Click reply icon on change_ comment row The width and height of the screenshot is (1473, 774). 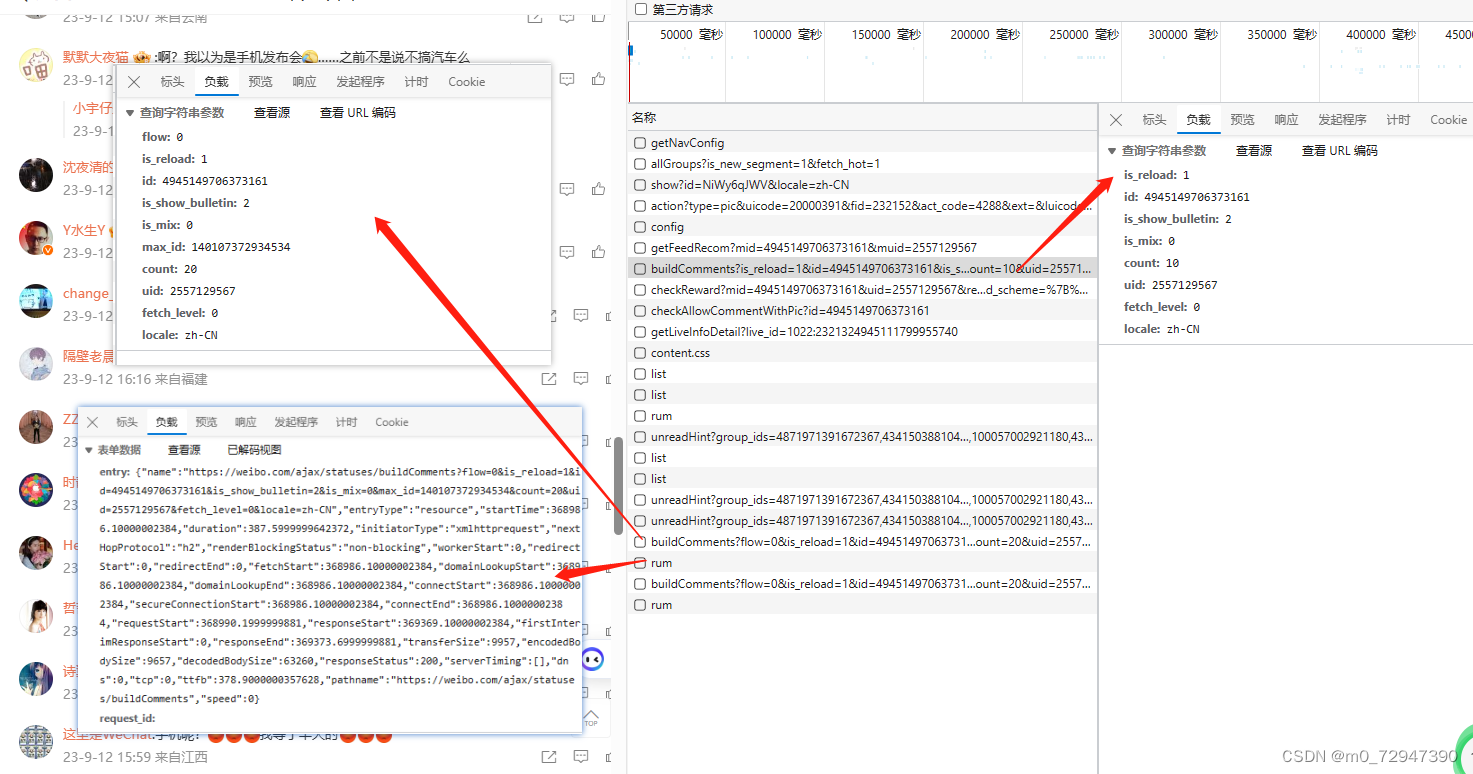pos(581,316)
